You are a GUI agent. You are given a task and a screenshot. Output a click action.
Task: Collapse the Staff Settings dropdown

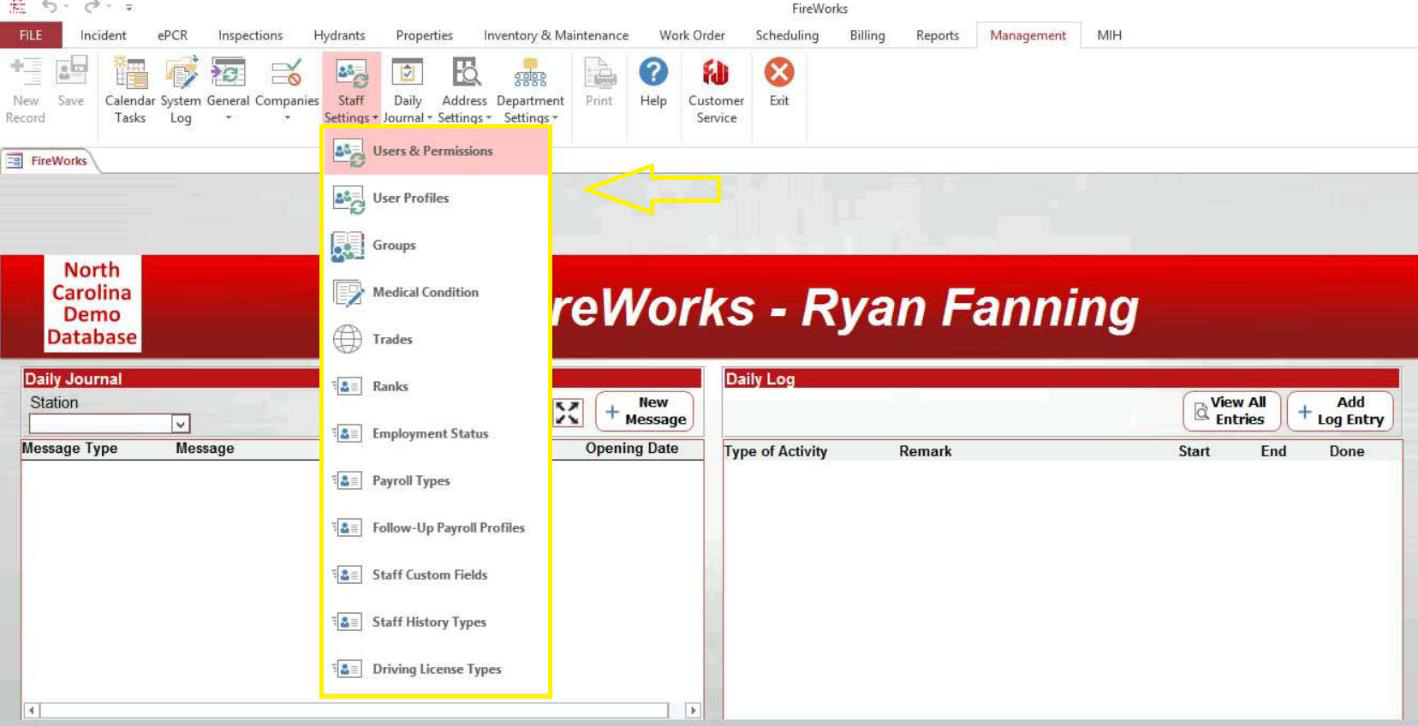351,92
